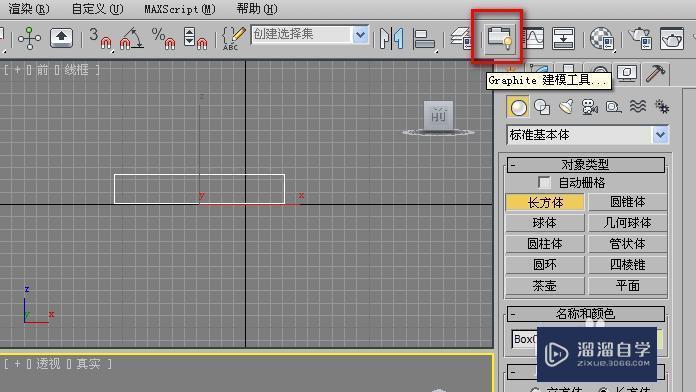Select the Shapes create category icon
Screen dimensions: 696x392
click(x=542, y=107)
